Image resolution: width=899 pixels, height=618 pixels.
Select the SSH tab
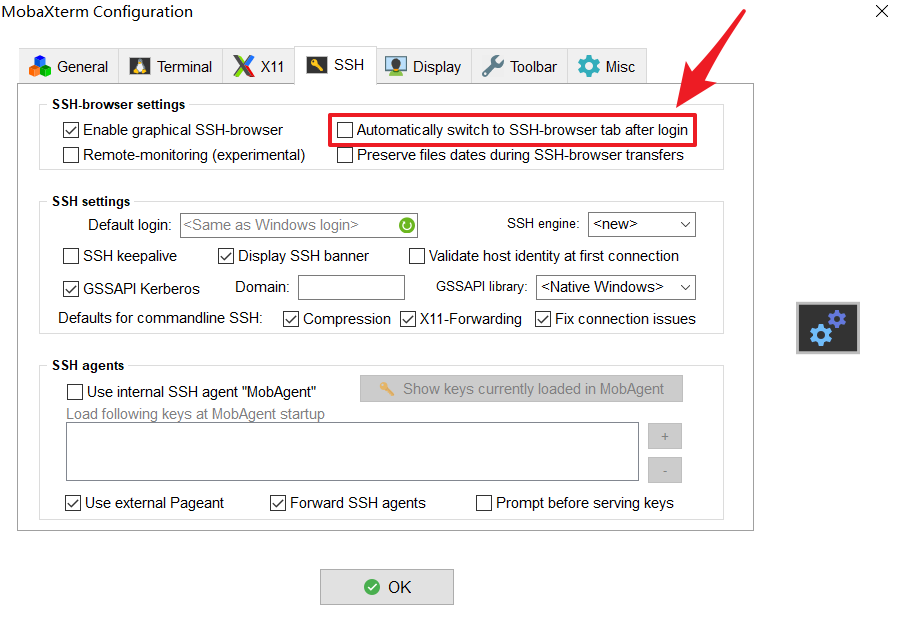pyautogui.click(x=335, y=65)
